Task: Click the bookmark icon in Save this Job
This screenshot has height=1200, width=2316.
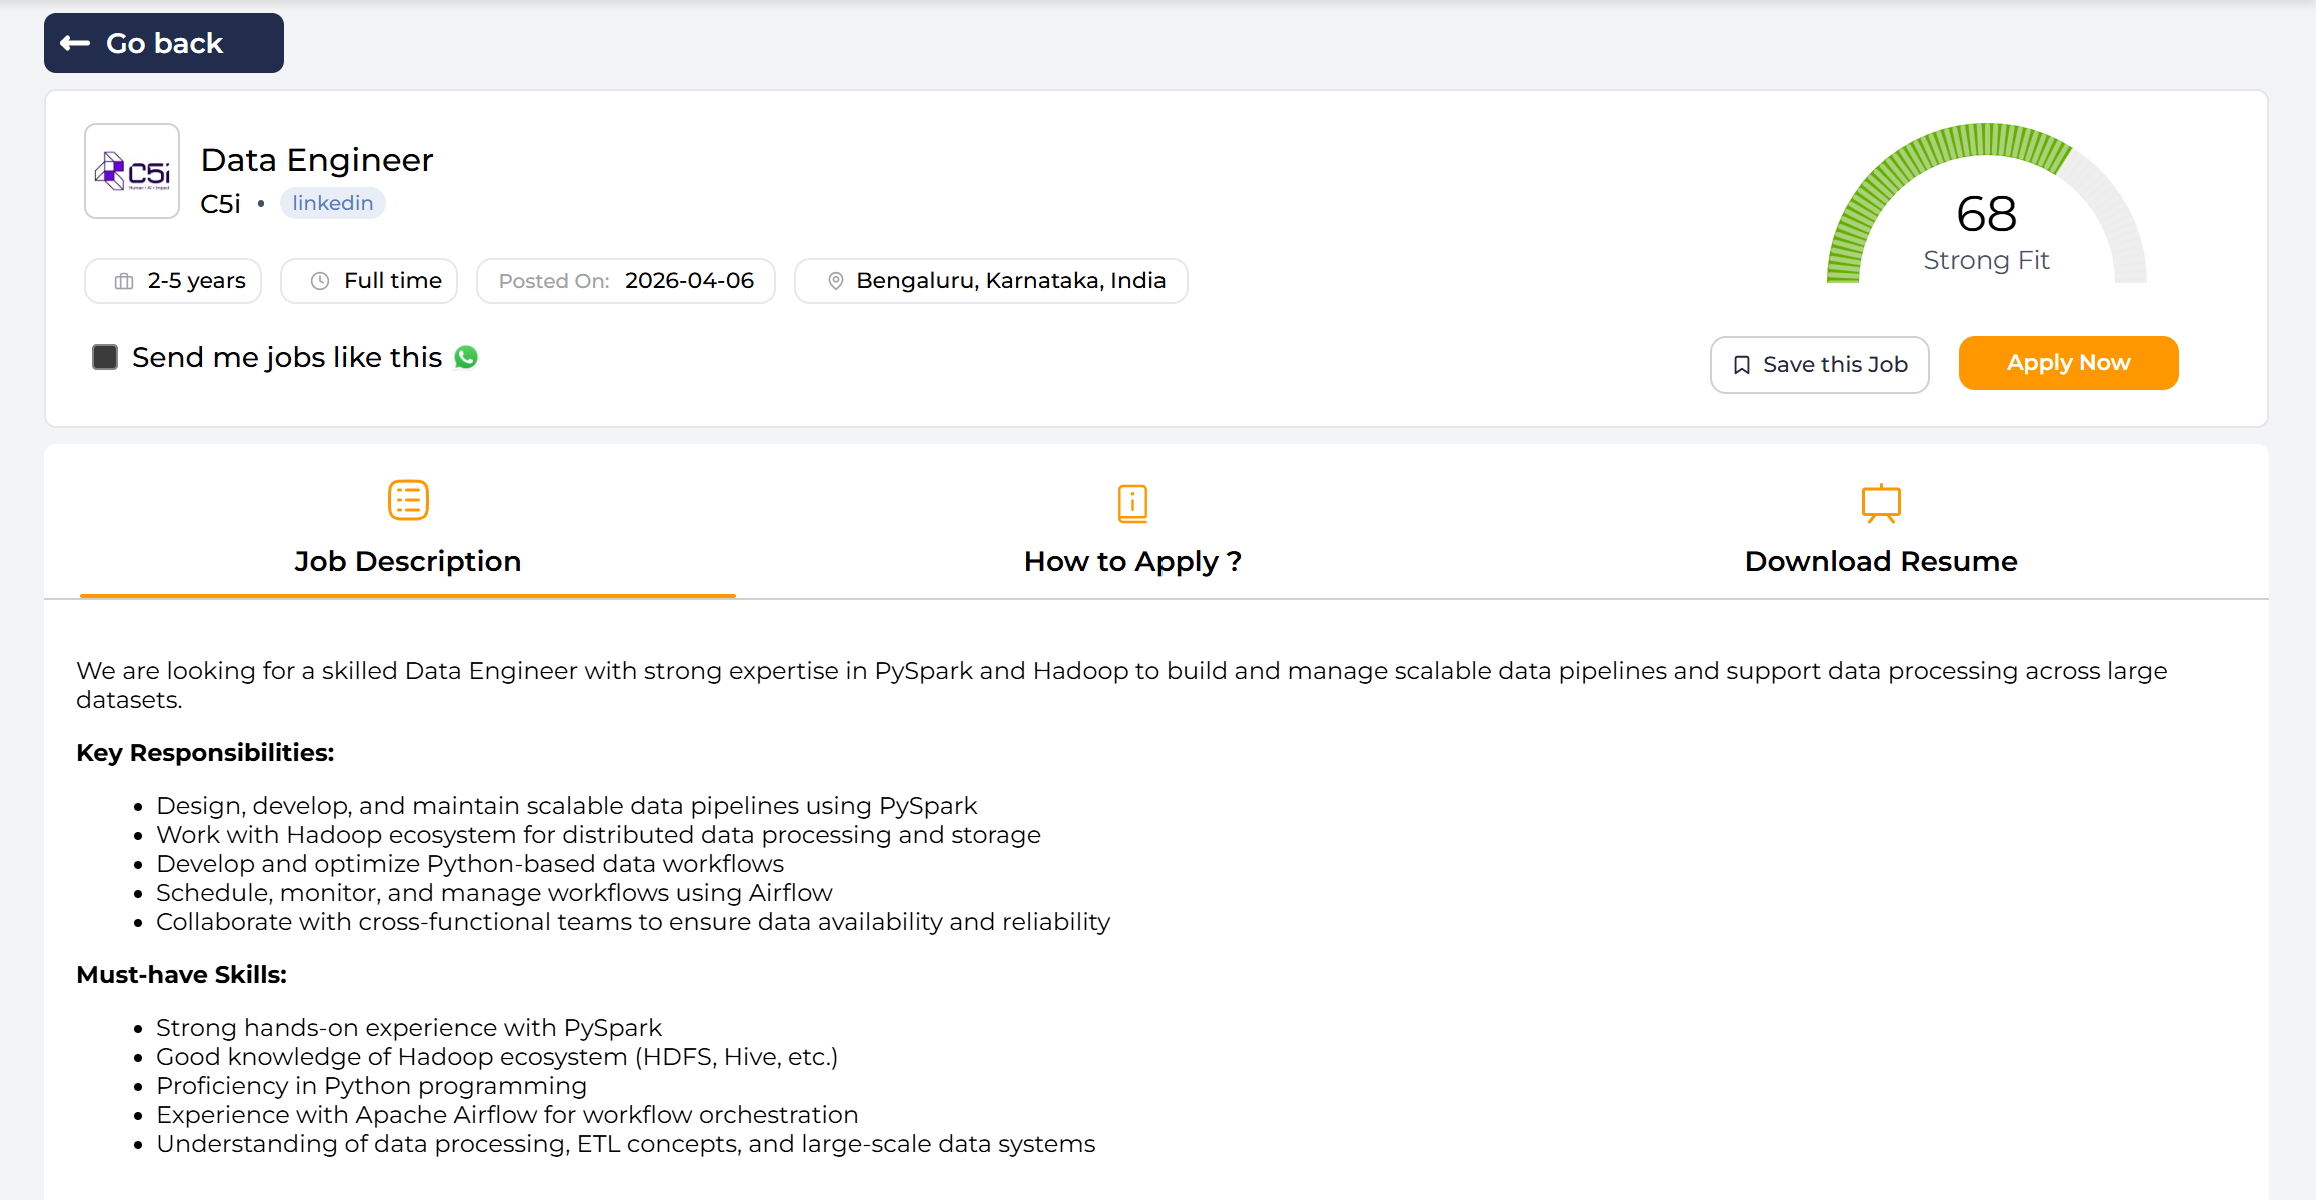Action: pyautogui.click(x=1741, y=365)
